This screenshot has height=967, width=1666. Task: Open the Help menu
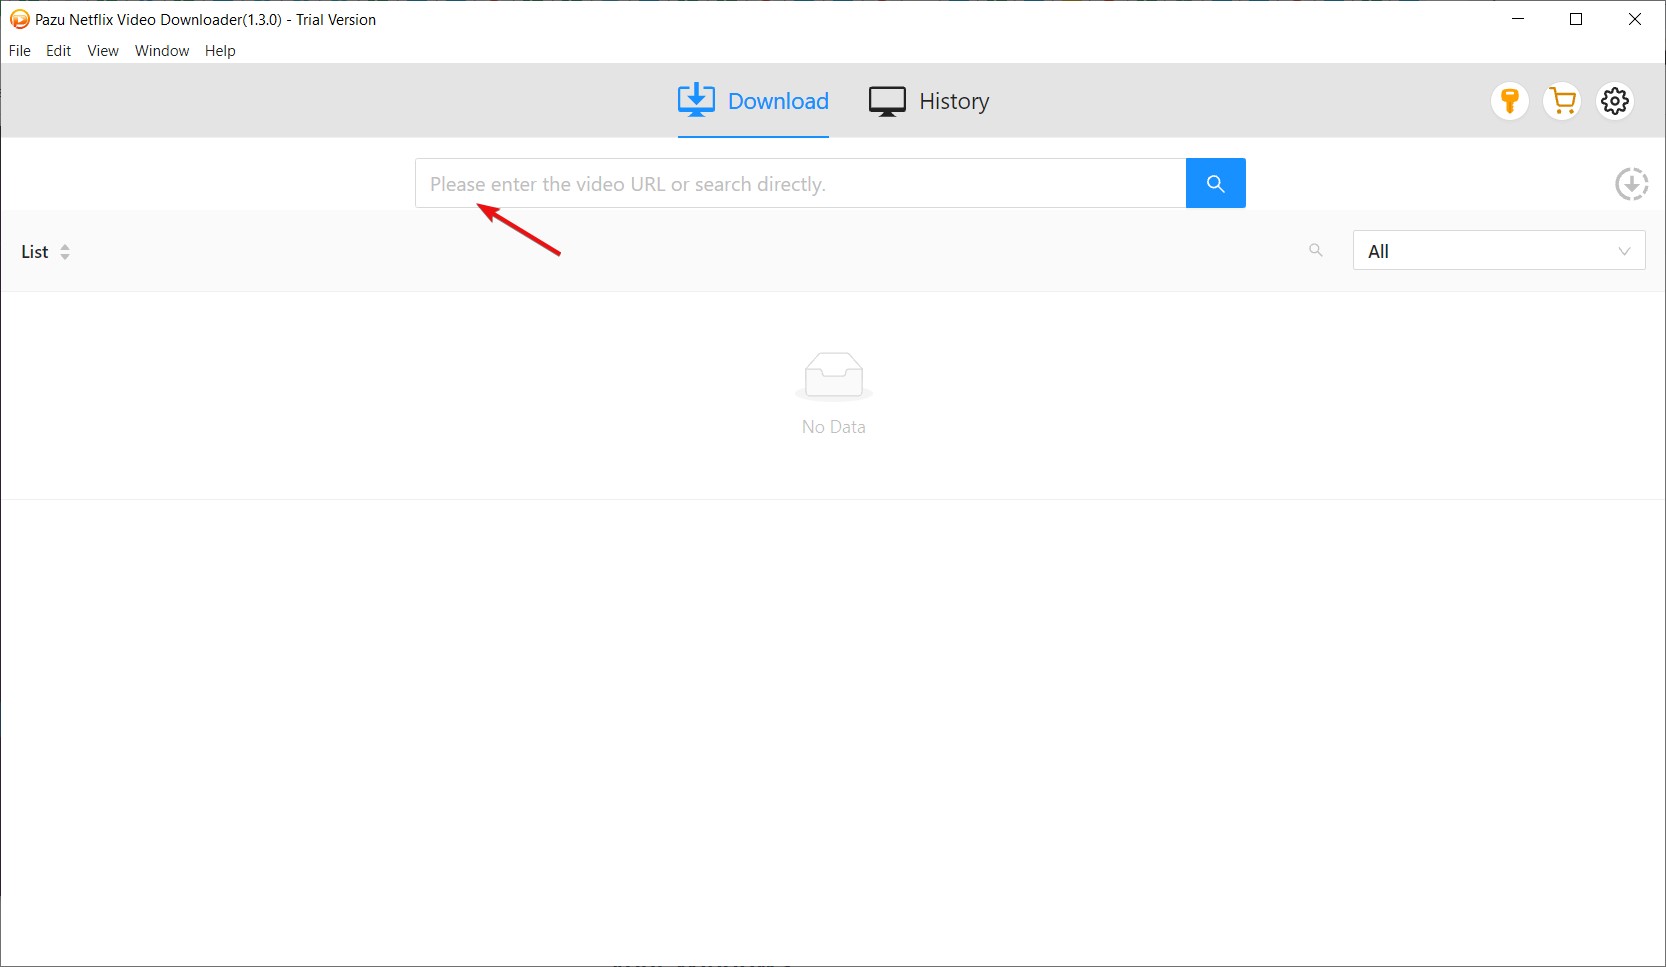click(x=220, y=51)
